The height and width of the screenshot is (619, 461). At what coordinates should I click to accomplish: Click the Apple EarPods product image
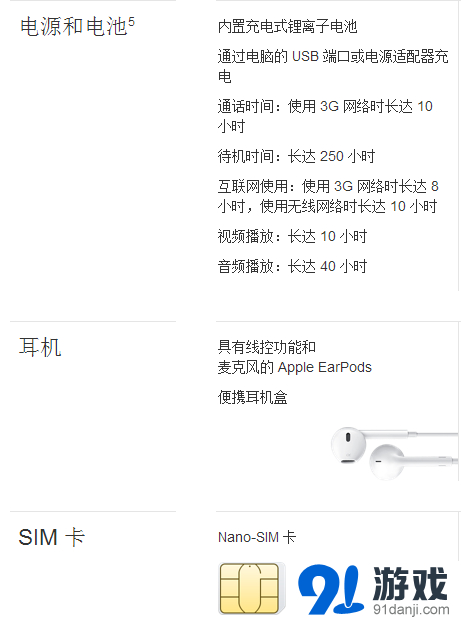pyautogui.click(x=395, y=453)
